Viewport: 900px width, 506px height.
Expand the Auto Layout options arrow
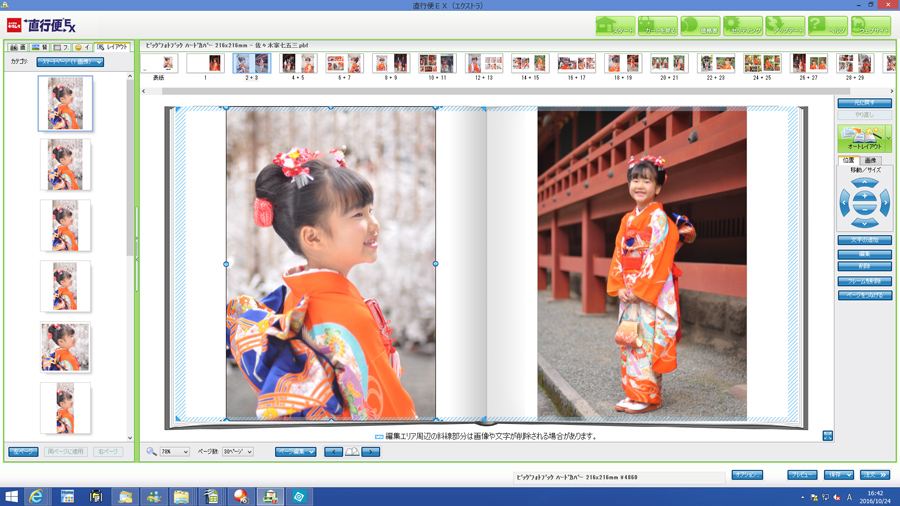pyautogui.click(x=886, y=138)
